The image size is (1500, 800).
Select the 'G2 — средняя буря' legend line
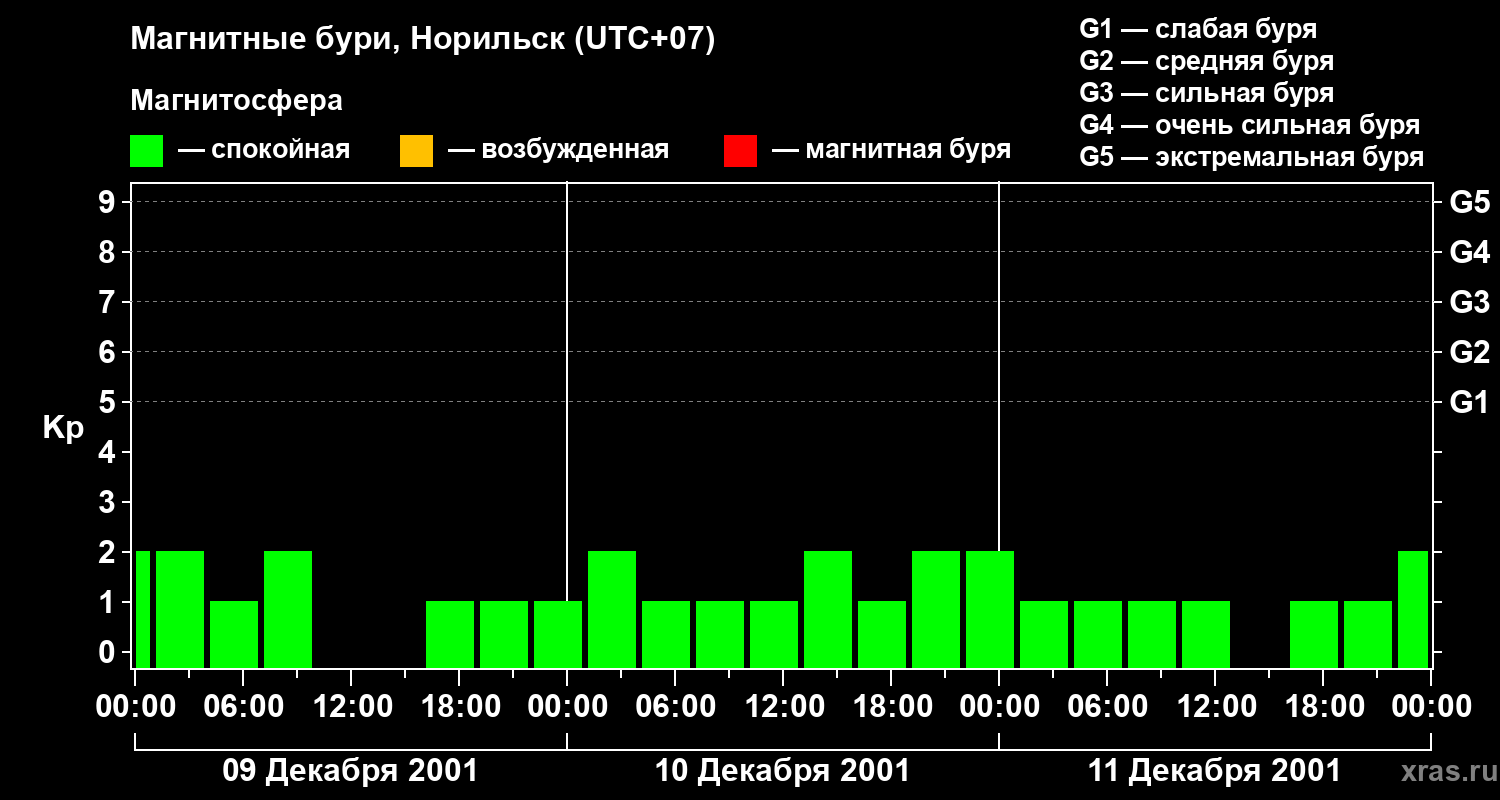pos(1207,61)
